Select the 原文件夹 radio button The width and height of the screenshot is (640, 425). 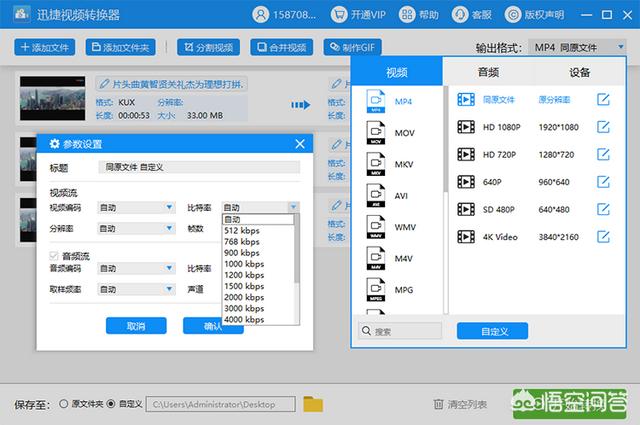(64, 404)
